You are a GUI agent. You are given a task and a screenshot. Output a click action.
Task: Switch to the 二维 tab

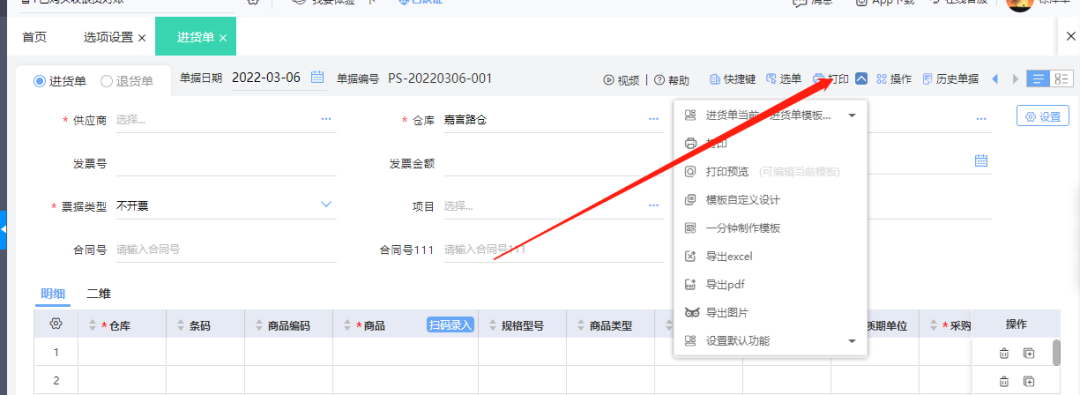coord(98,293)
